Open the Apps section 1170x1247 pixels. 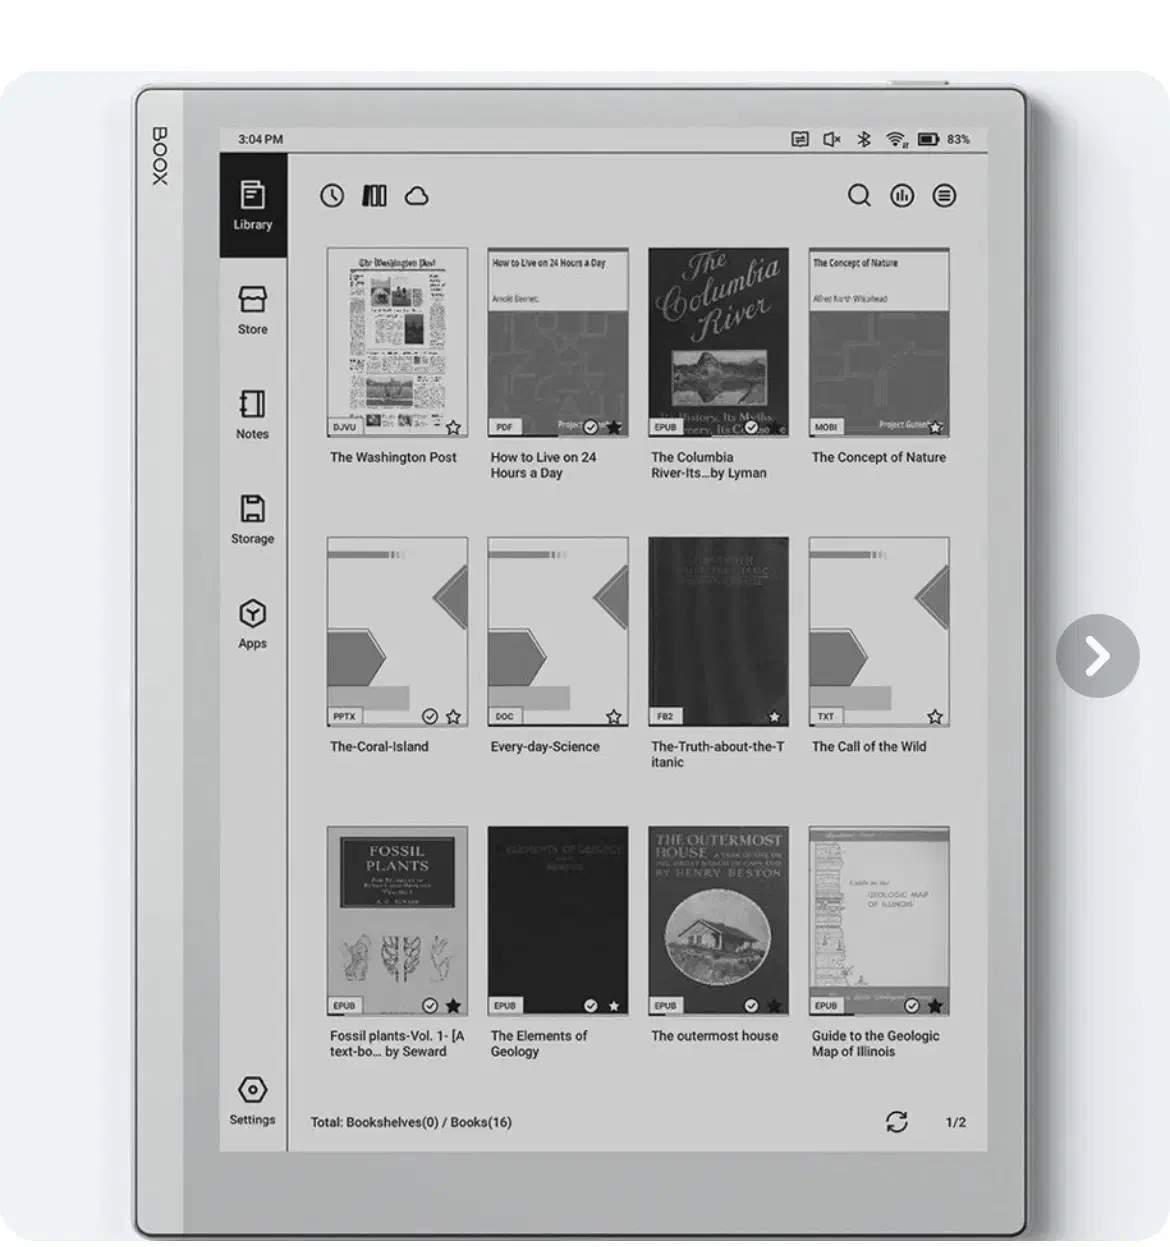tap(253, 624)
